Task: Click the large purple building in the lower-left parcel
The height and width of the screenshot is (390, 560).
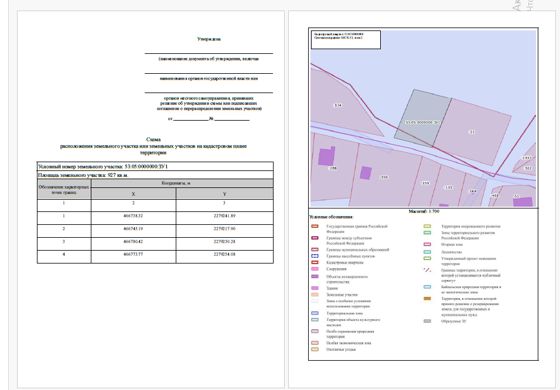Action: point(326,156)
